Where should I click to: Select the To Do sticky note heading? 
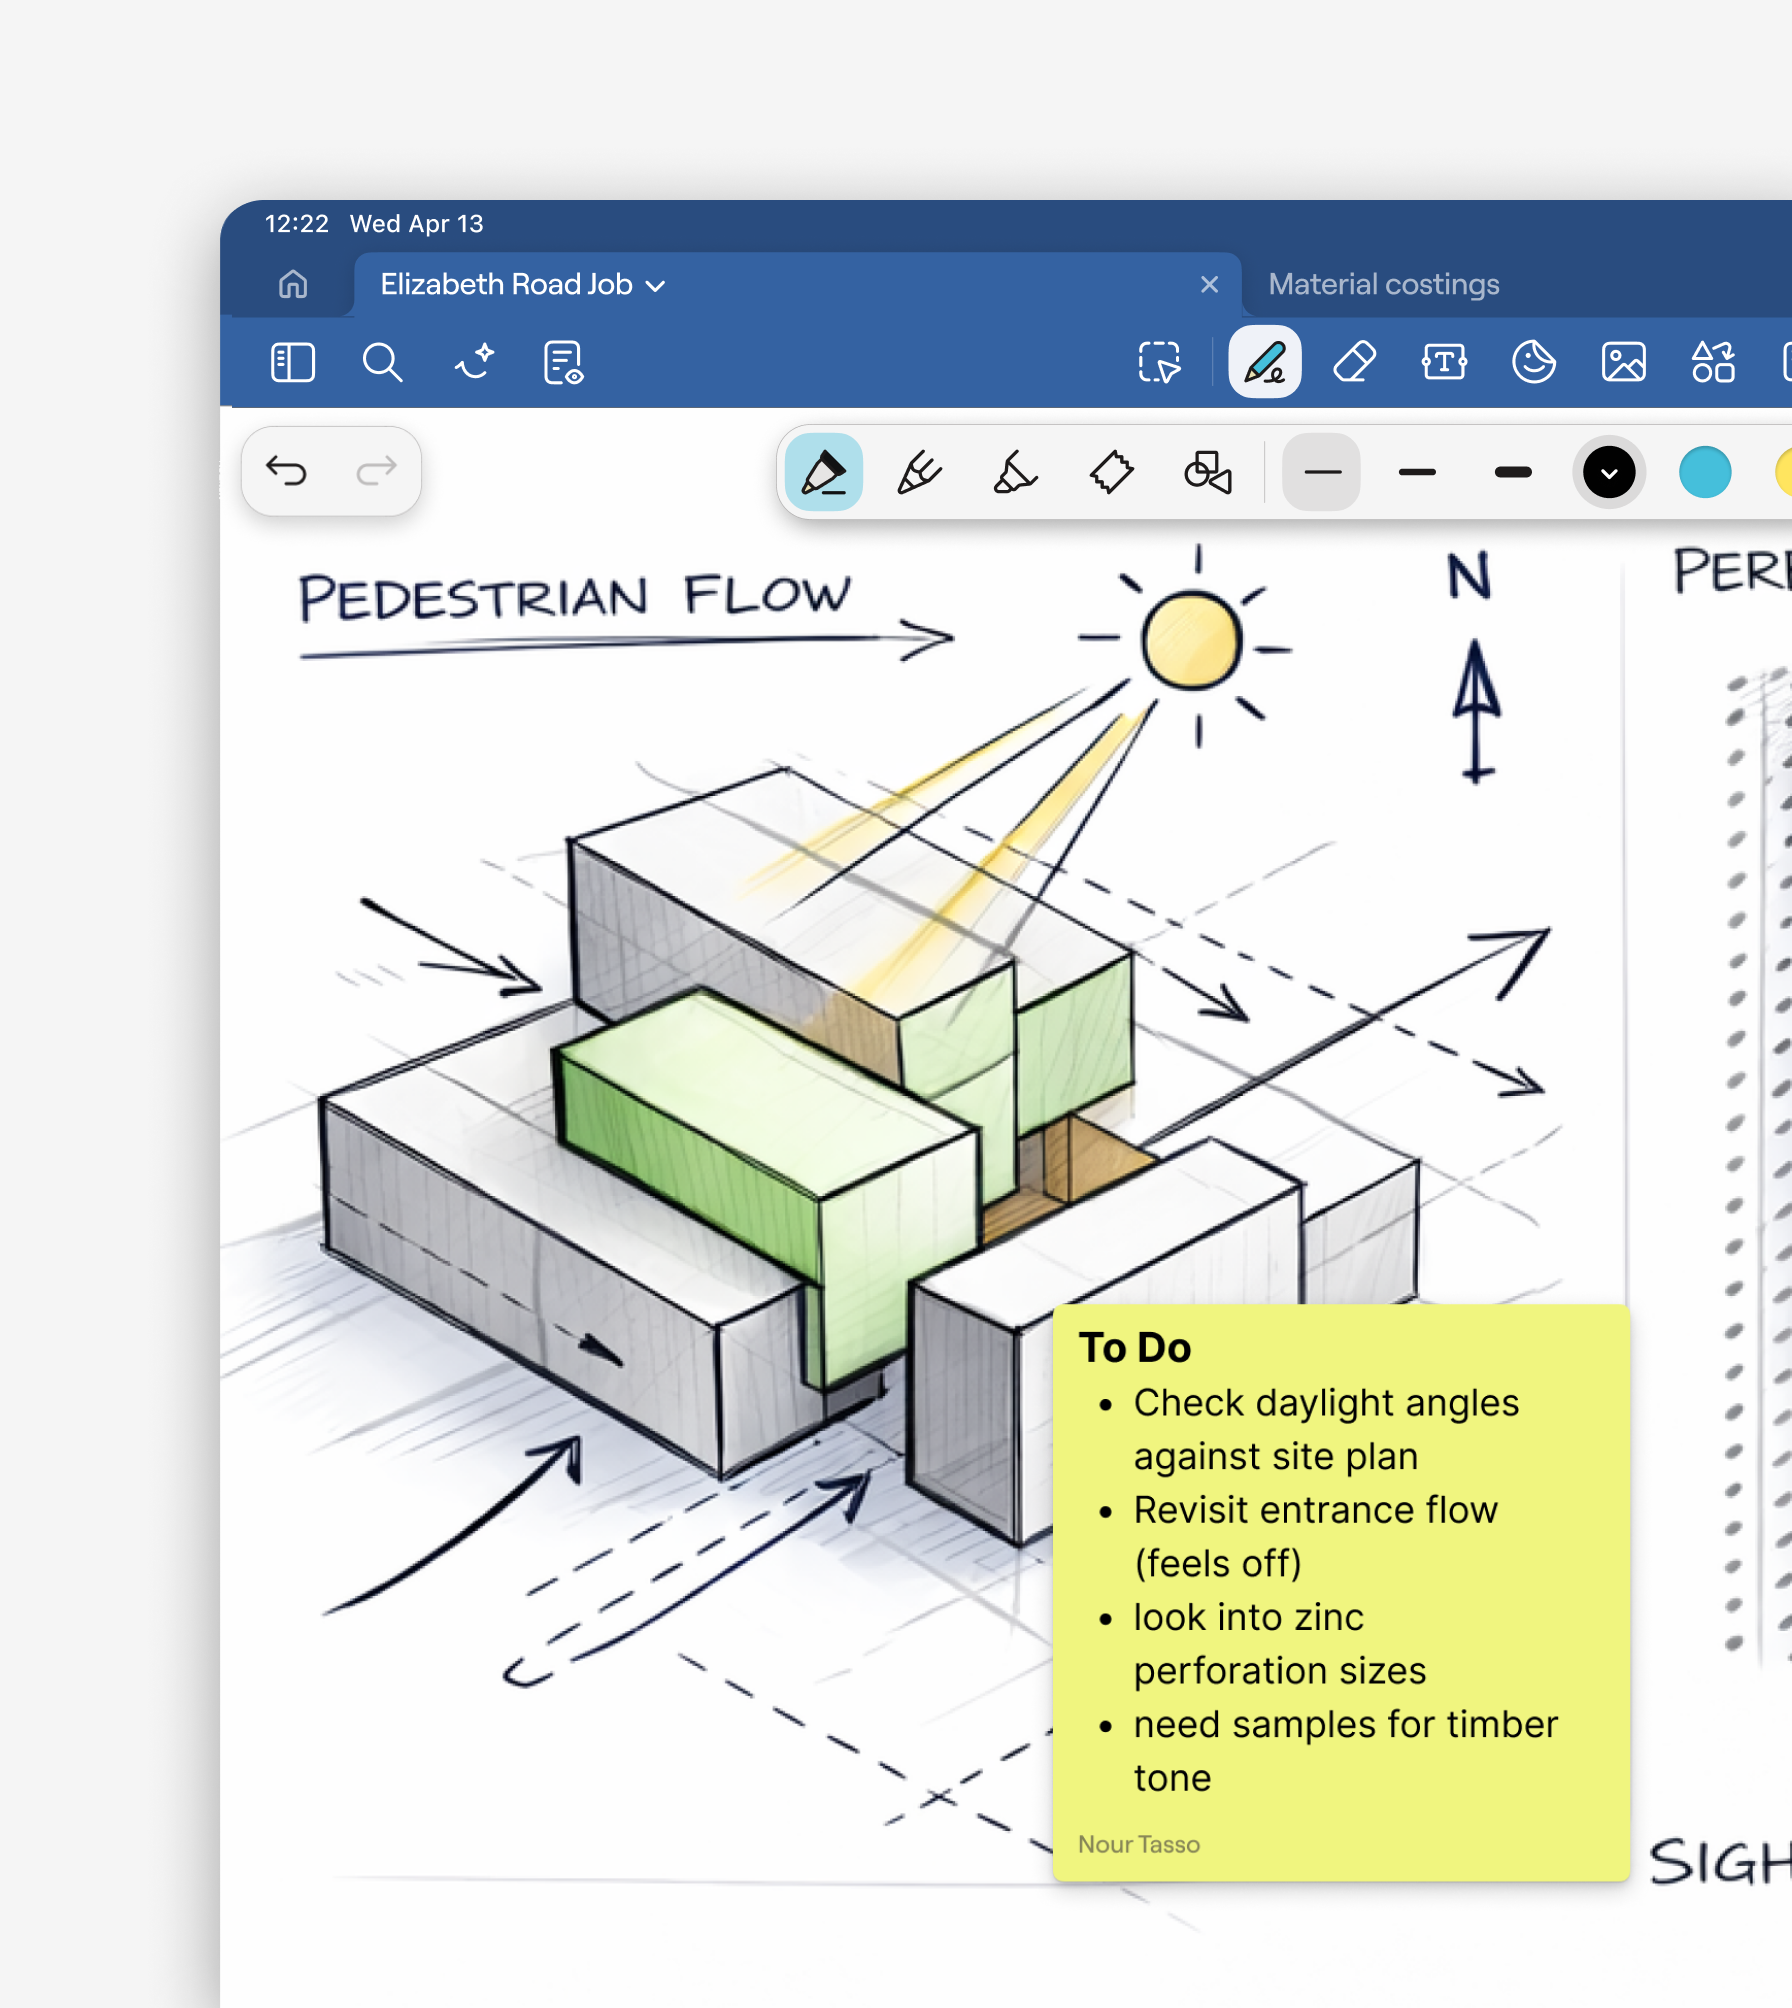[x=1135, y=1347]
